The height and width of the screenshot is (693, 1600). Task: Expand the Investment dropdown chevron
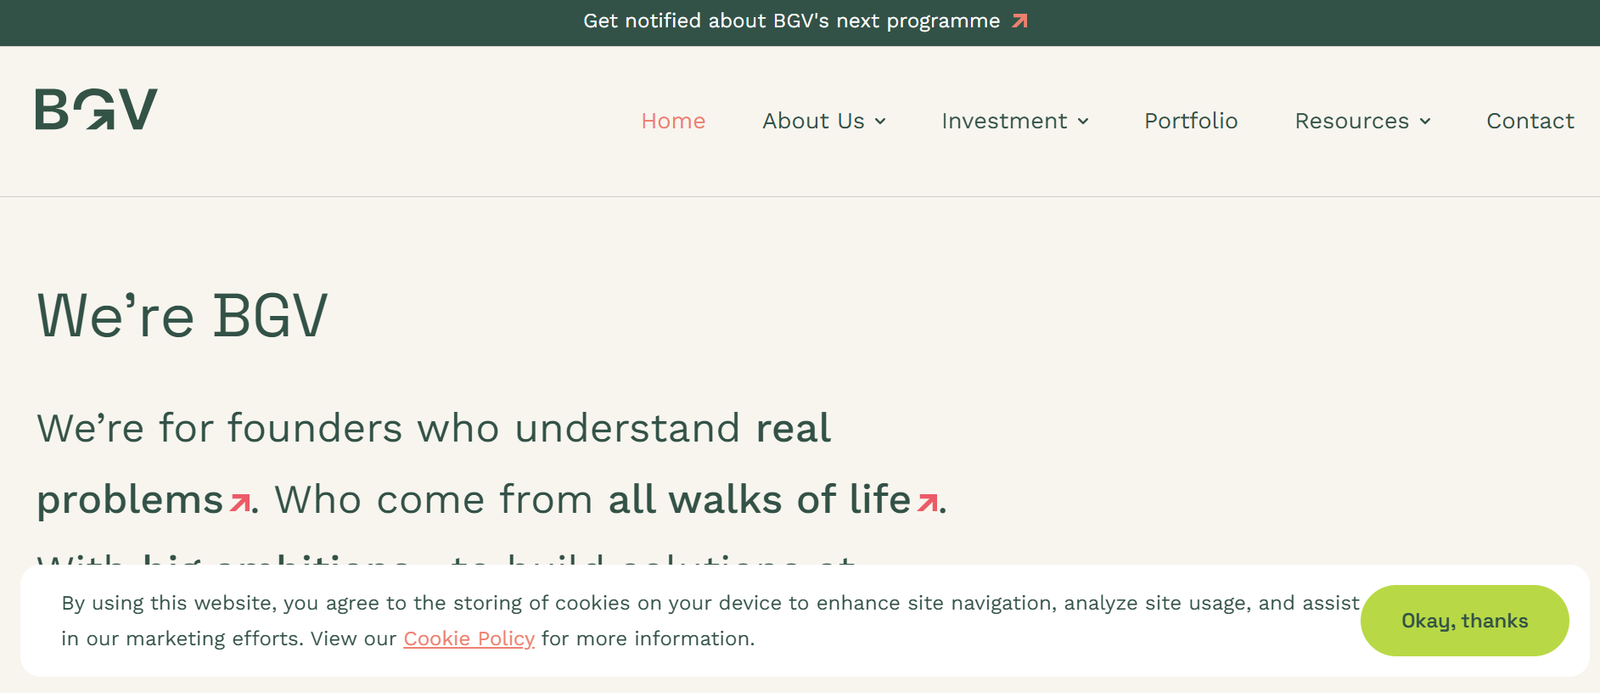click(1083, 121)
